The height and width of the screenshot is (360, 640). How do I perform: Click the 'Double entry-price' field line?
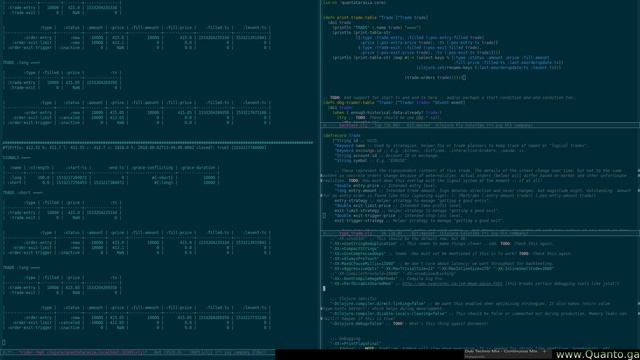(386, 186)
